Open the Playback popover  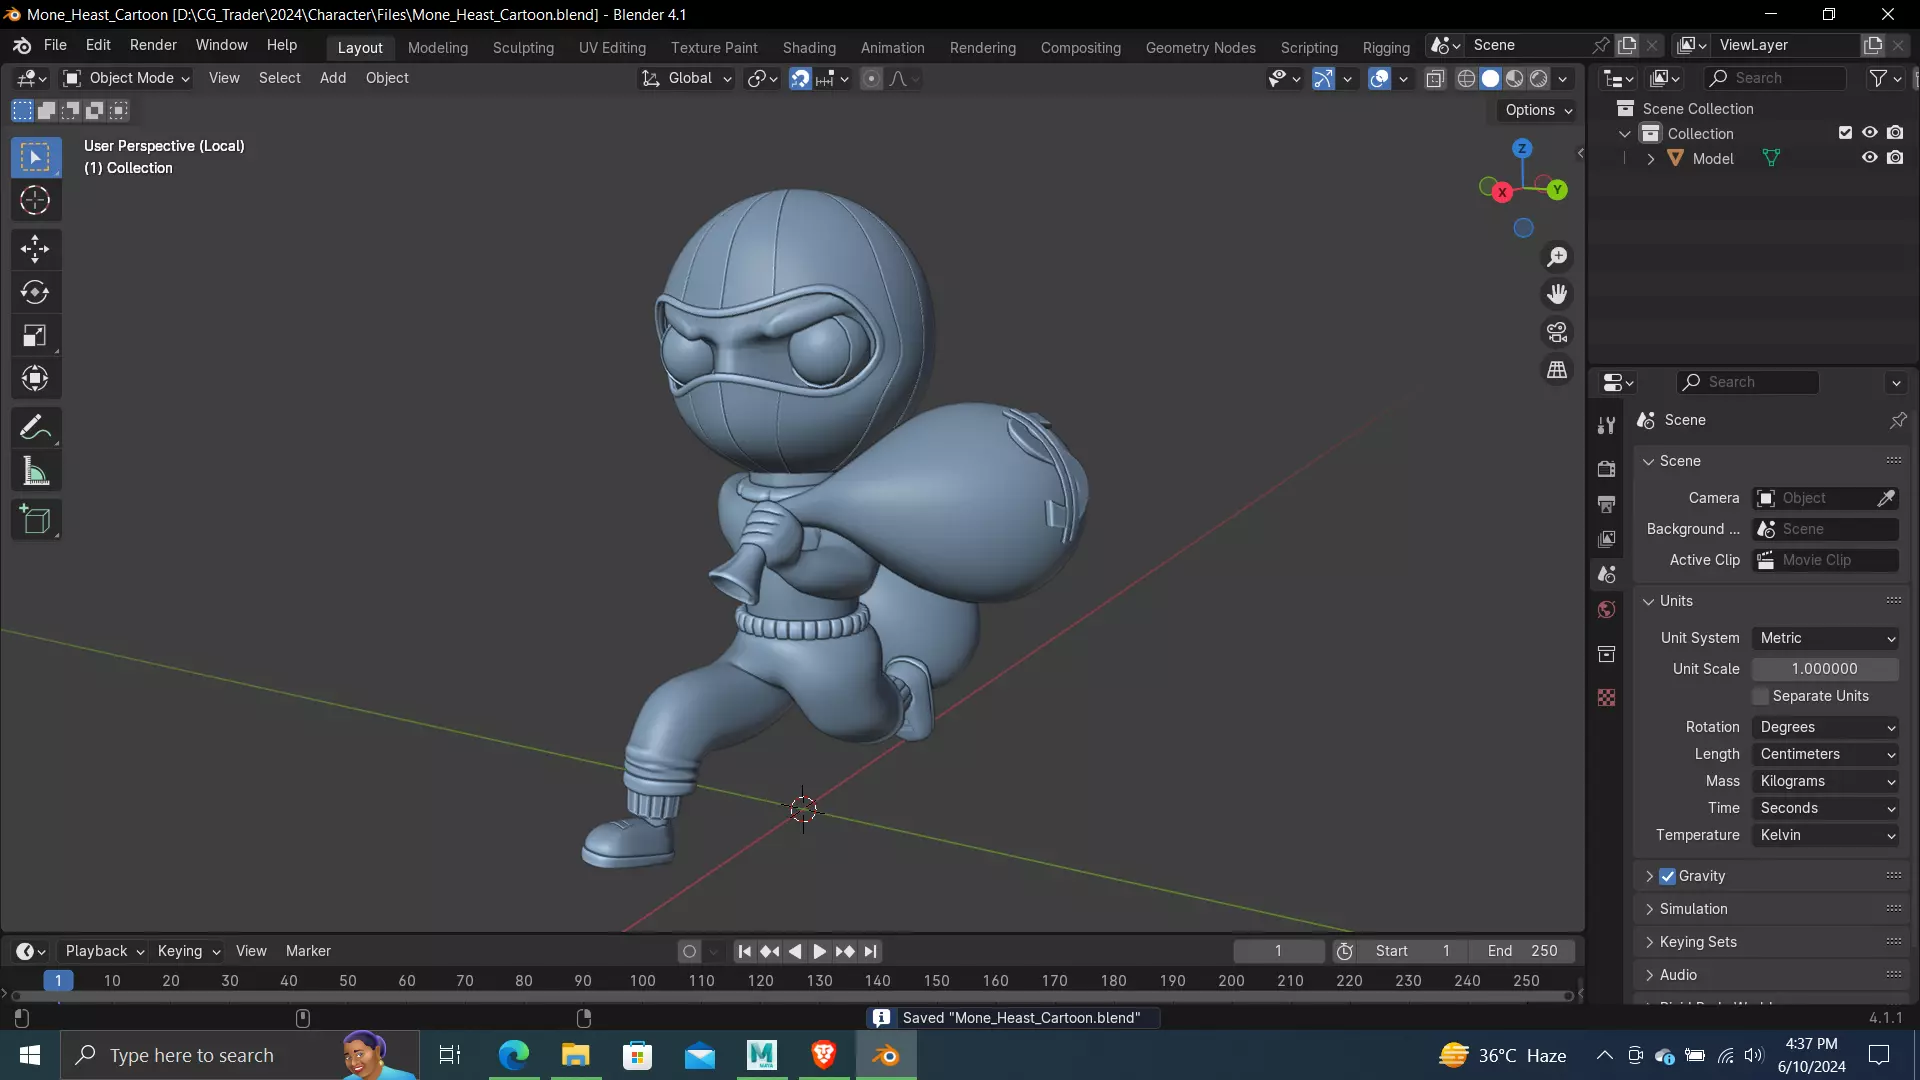[x=104, y=951]
